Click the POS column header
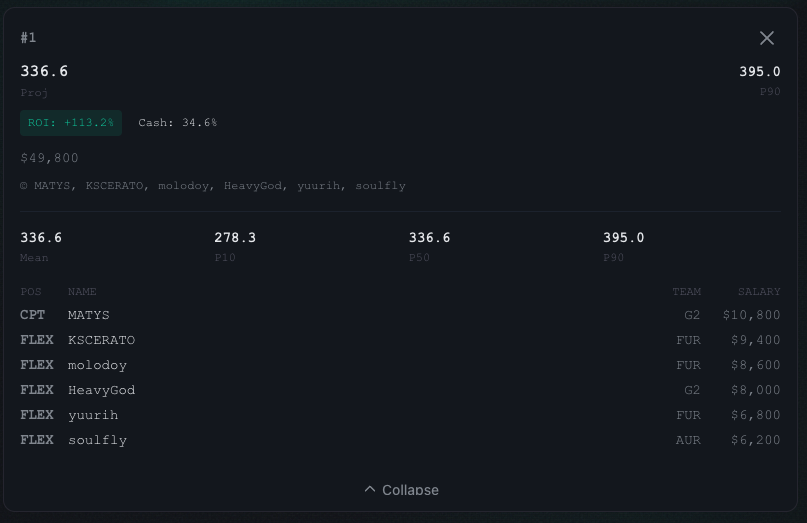This screenshot has width=807, height=523. click(31, 292)
